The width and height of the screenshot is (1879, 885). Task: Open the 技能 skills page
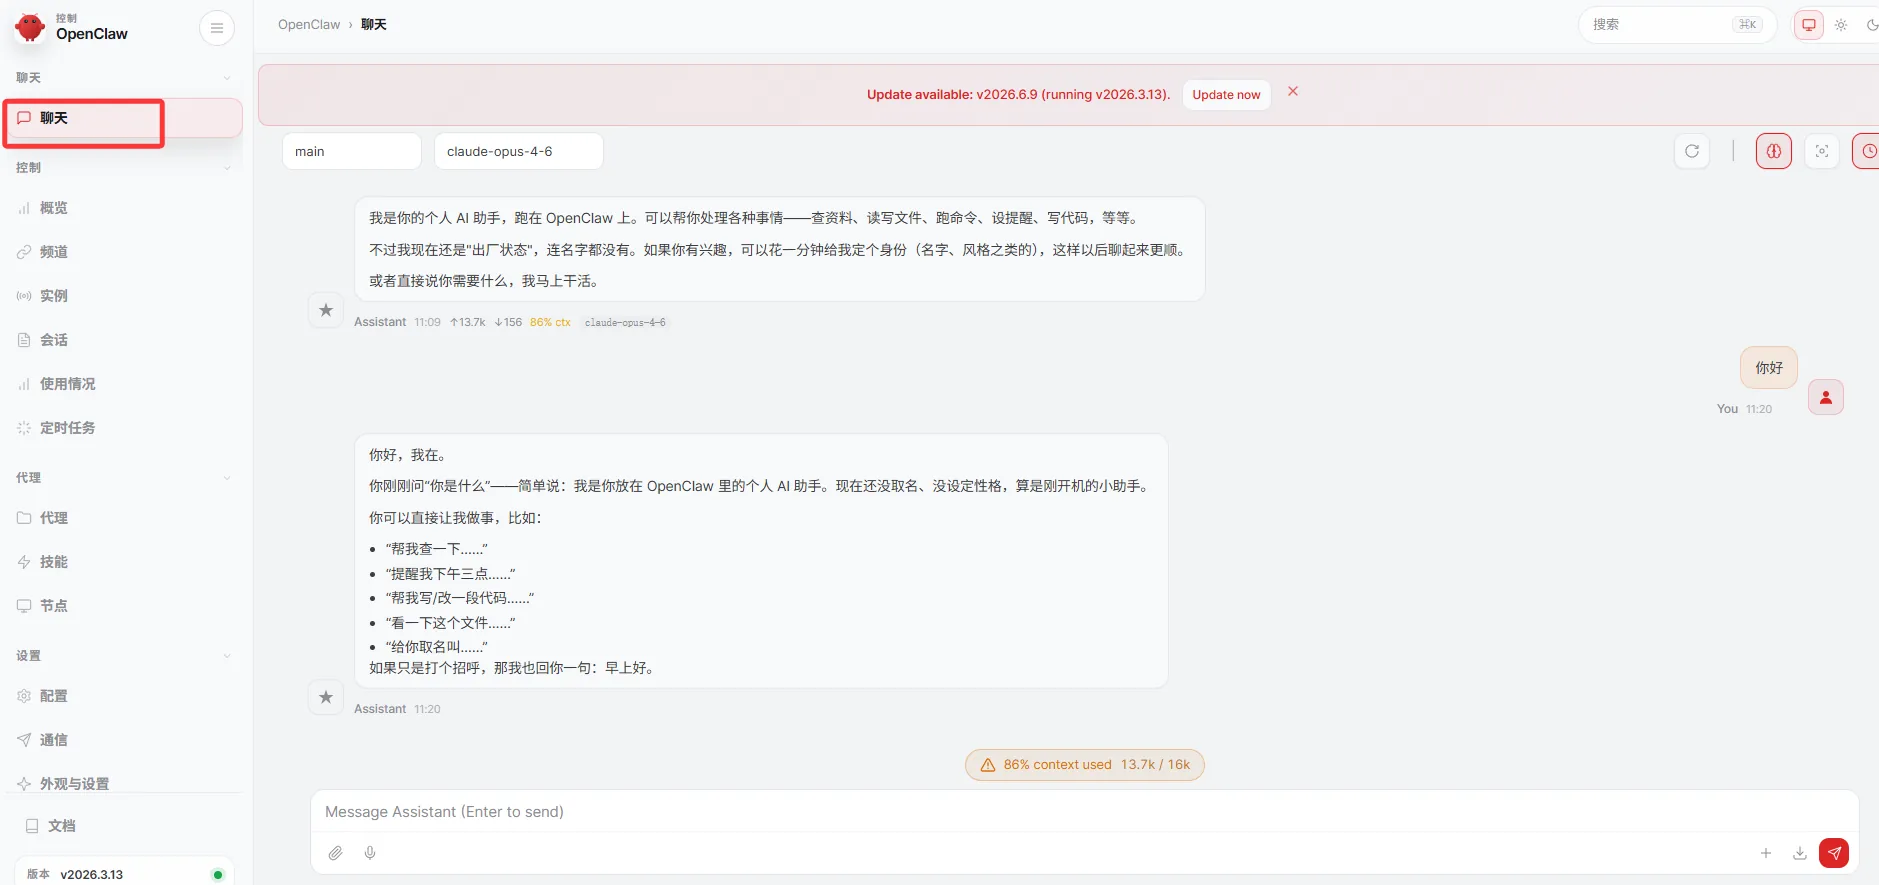123,562
